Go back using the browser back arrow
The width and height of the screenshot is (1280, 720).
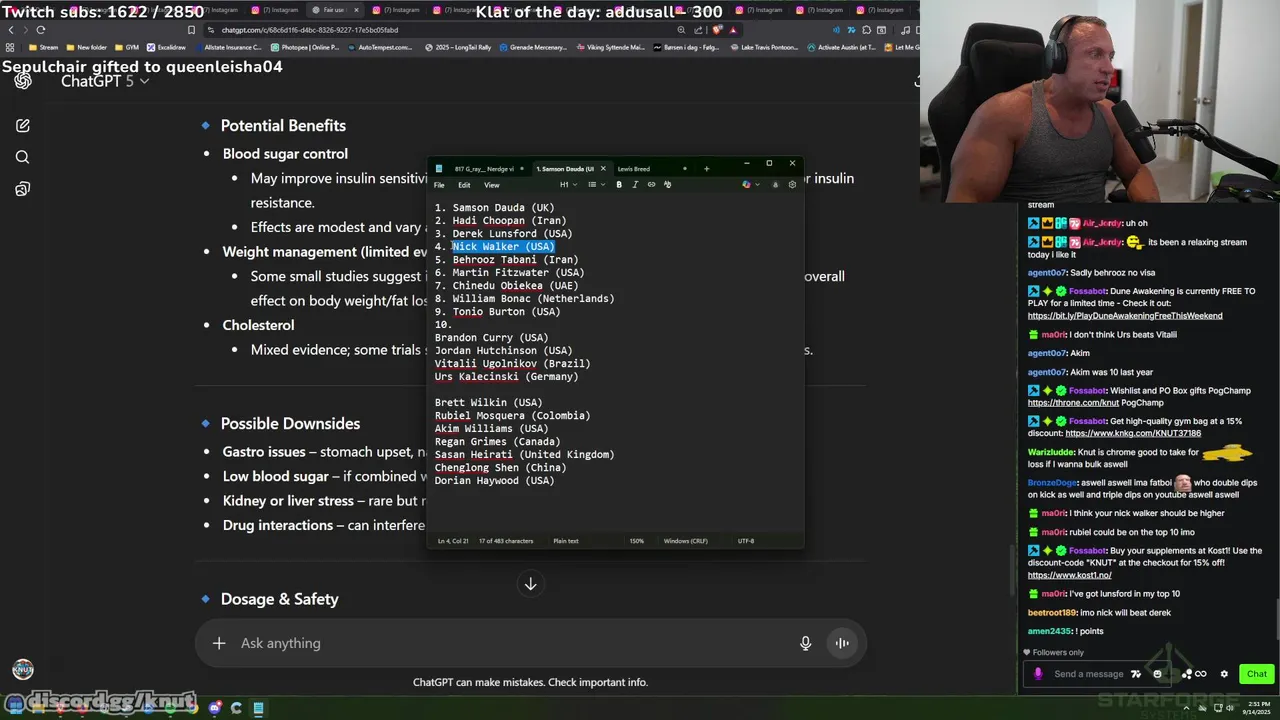pyautogui.click(x=11, y=30)
